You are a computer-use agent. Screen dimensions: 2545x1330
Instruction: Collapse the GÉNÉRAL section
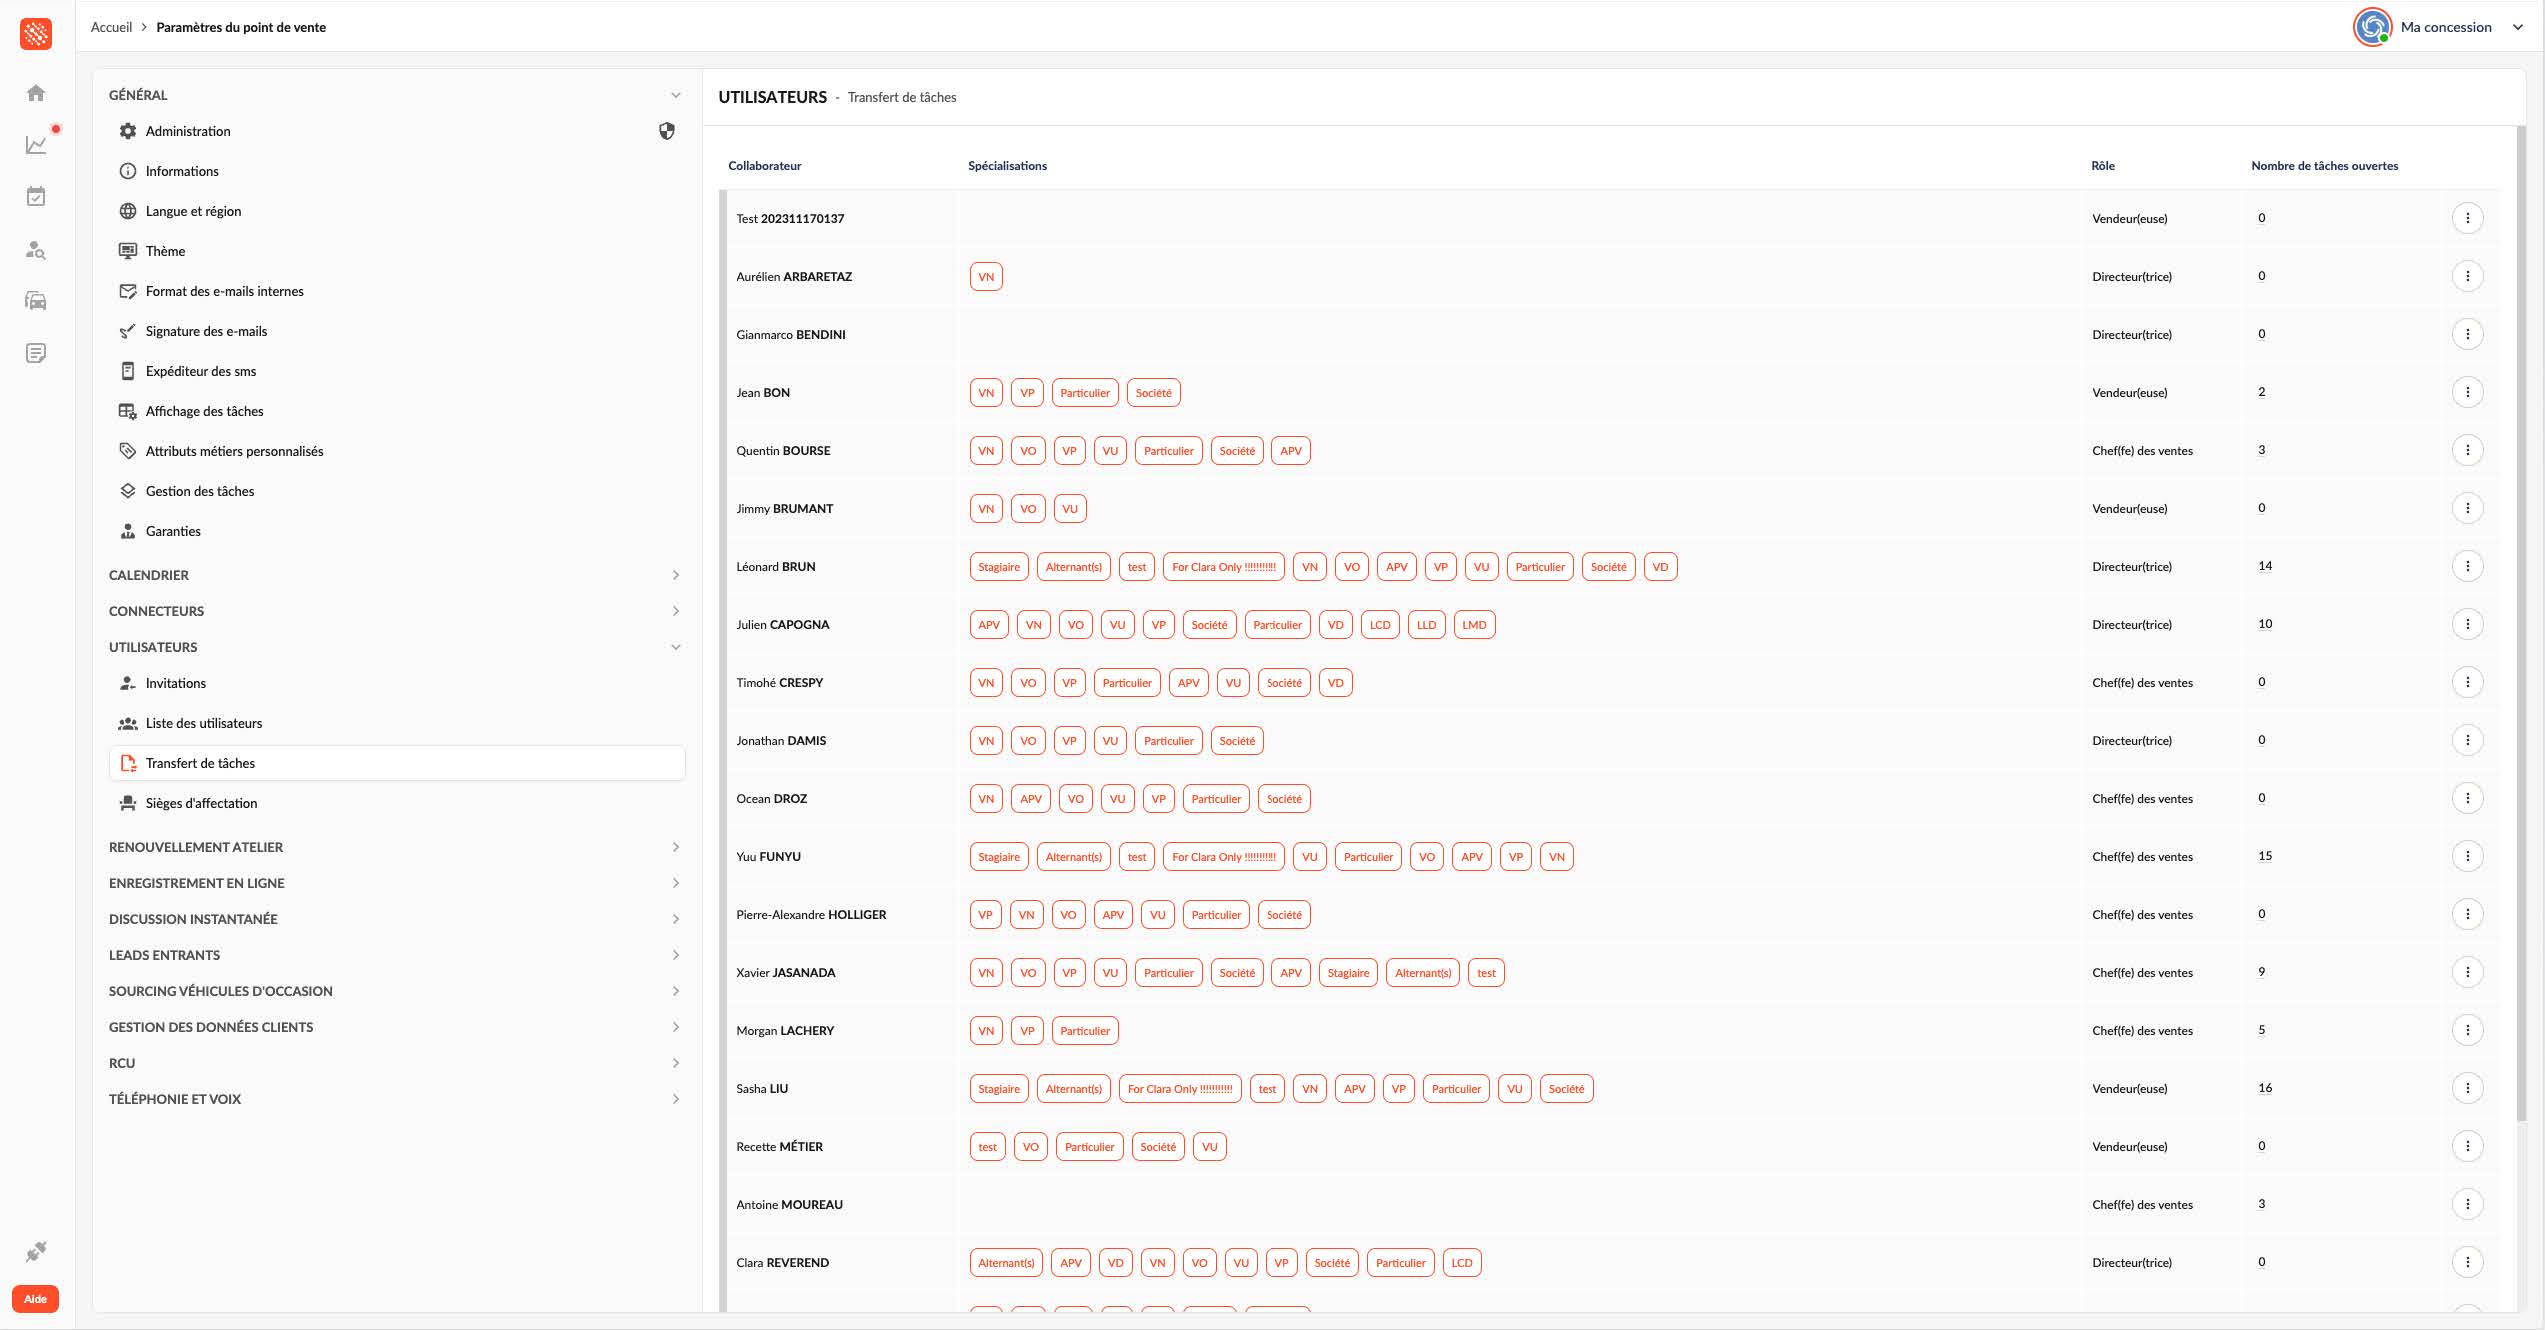(x=676, y=95)
